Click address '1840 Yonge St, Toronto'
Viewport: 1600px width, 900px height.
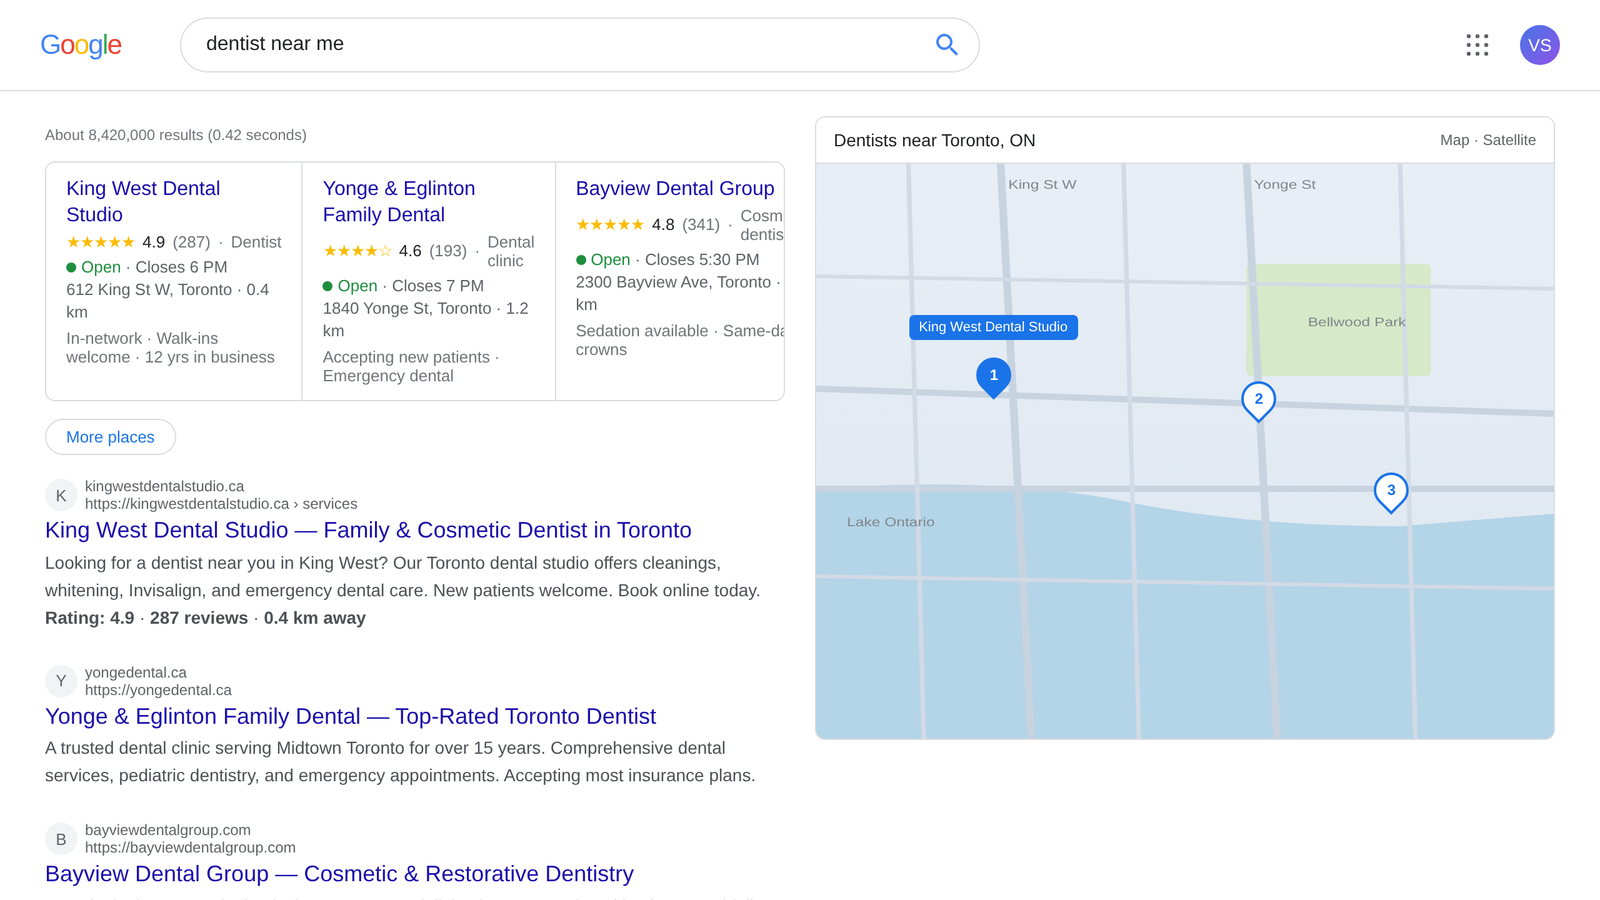click(407, 309)
